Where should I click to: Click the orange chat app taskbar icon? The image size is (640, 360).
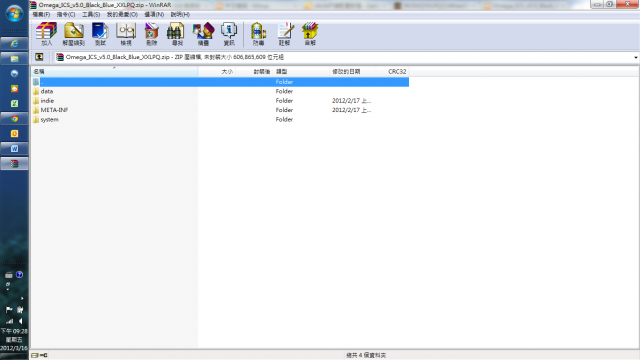pos(14,89)
